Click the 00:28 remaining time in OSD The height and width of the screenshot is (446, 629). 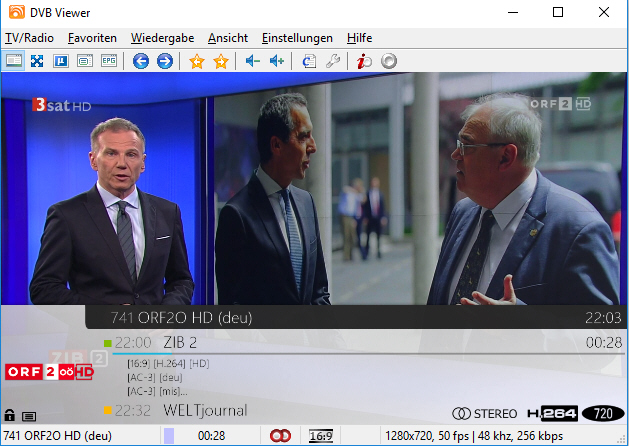click(x=604, y=343)
